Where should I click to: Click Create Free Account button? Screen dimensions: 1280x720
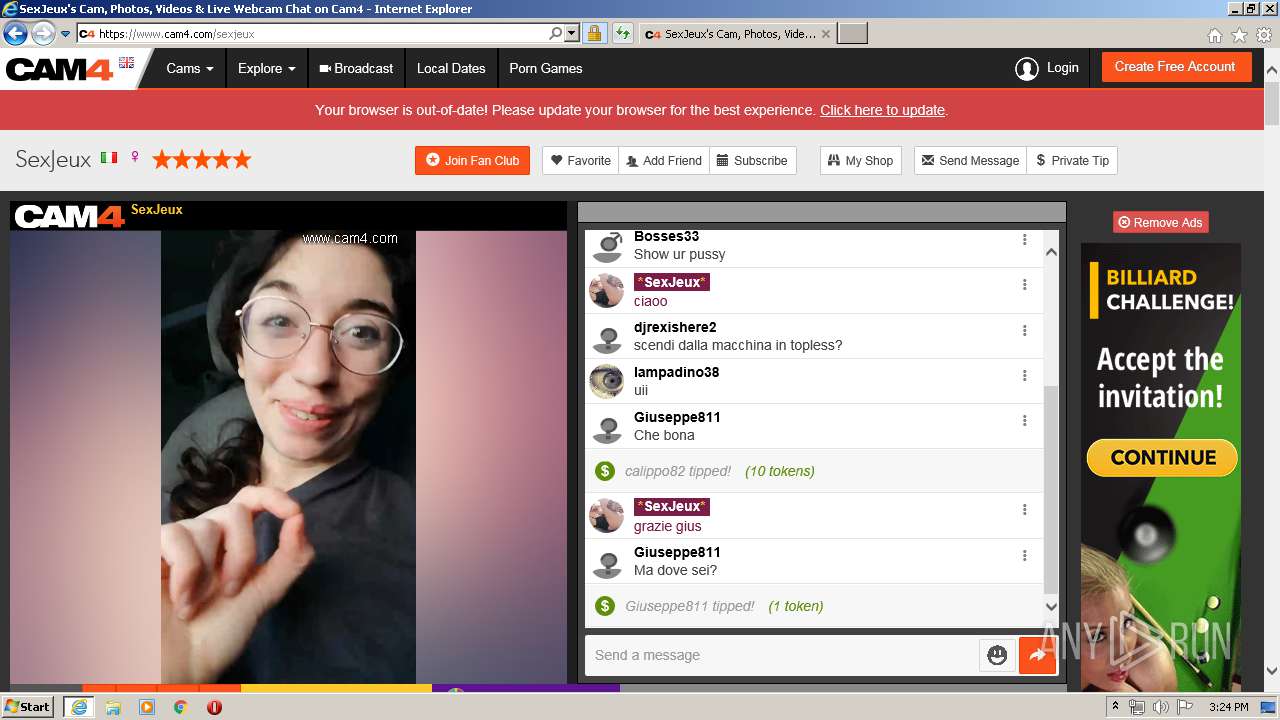pyautogui.click(x=1176, y=67)
